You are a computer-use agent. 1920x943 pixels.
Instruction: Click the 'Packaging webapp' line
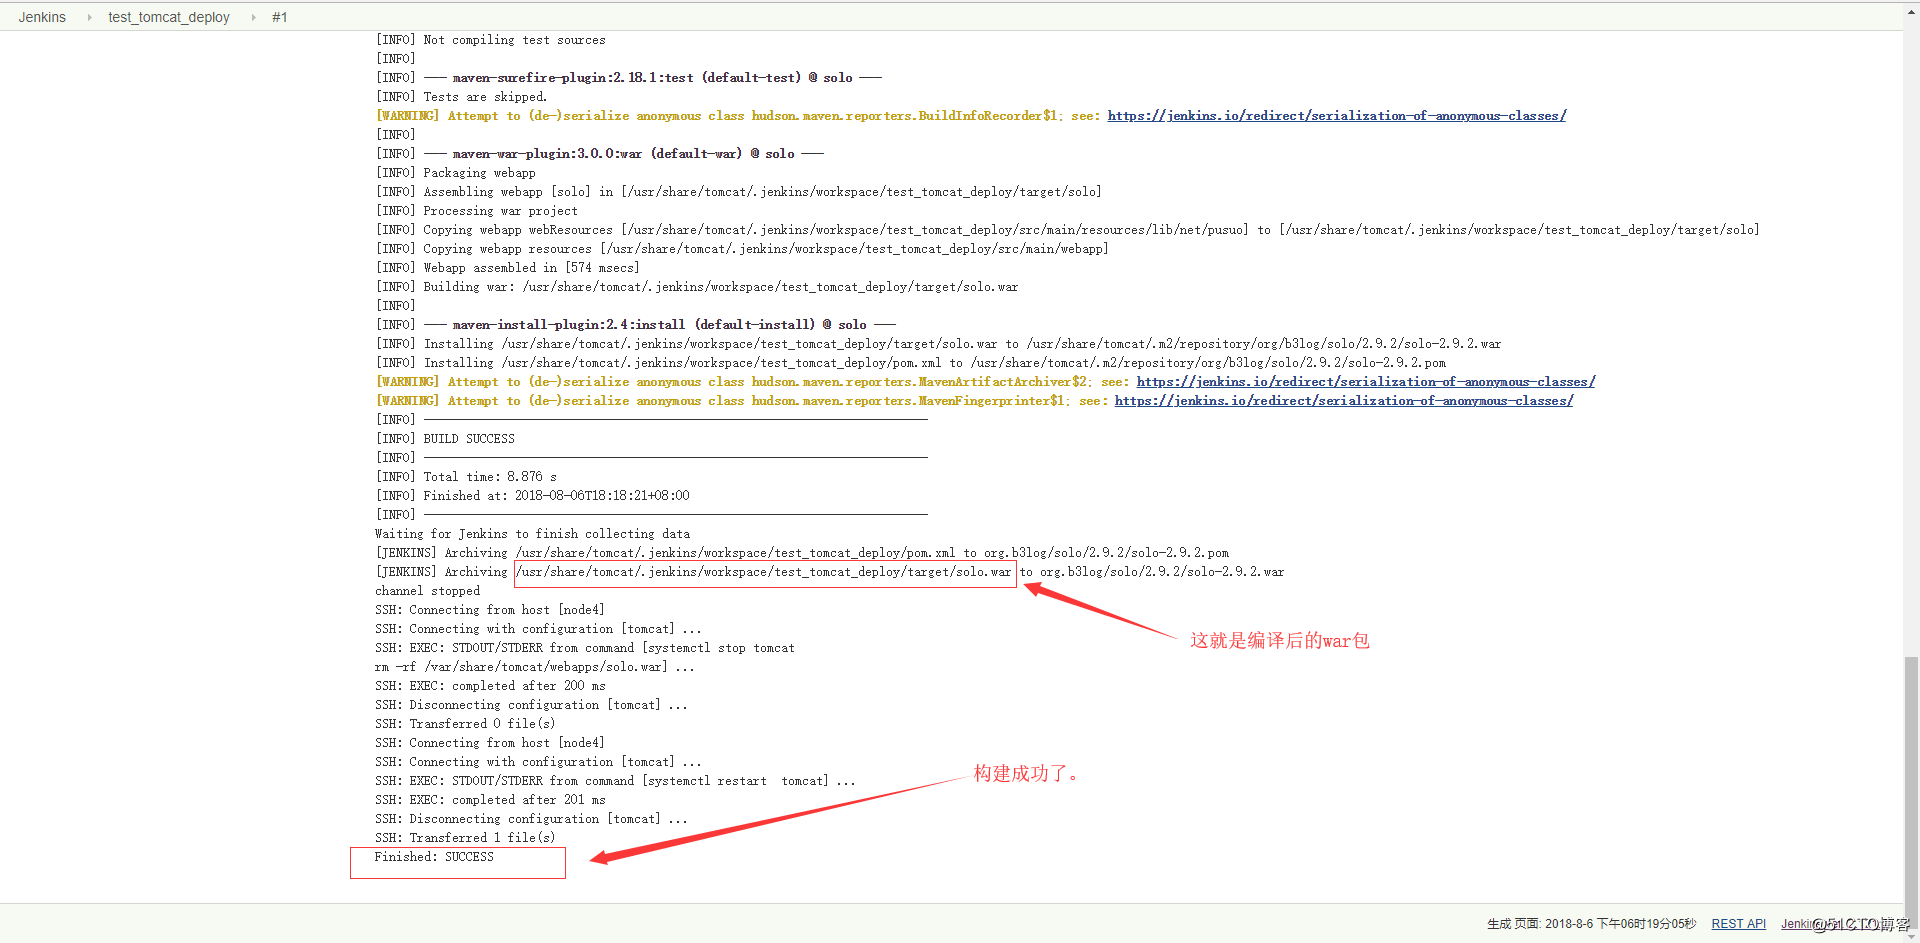point(456,173)
